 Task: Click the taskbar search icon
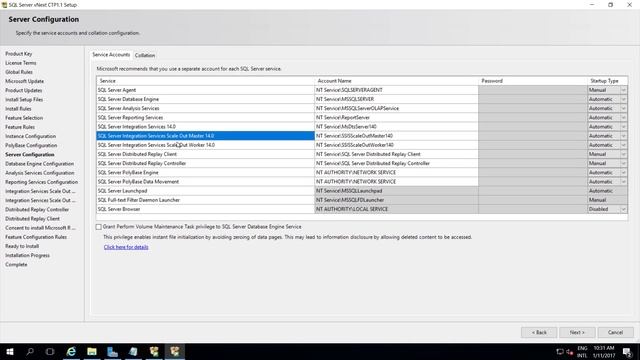pos(30,351)
